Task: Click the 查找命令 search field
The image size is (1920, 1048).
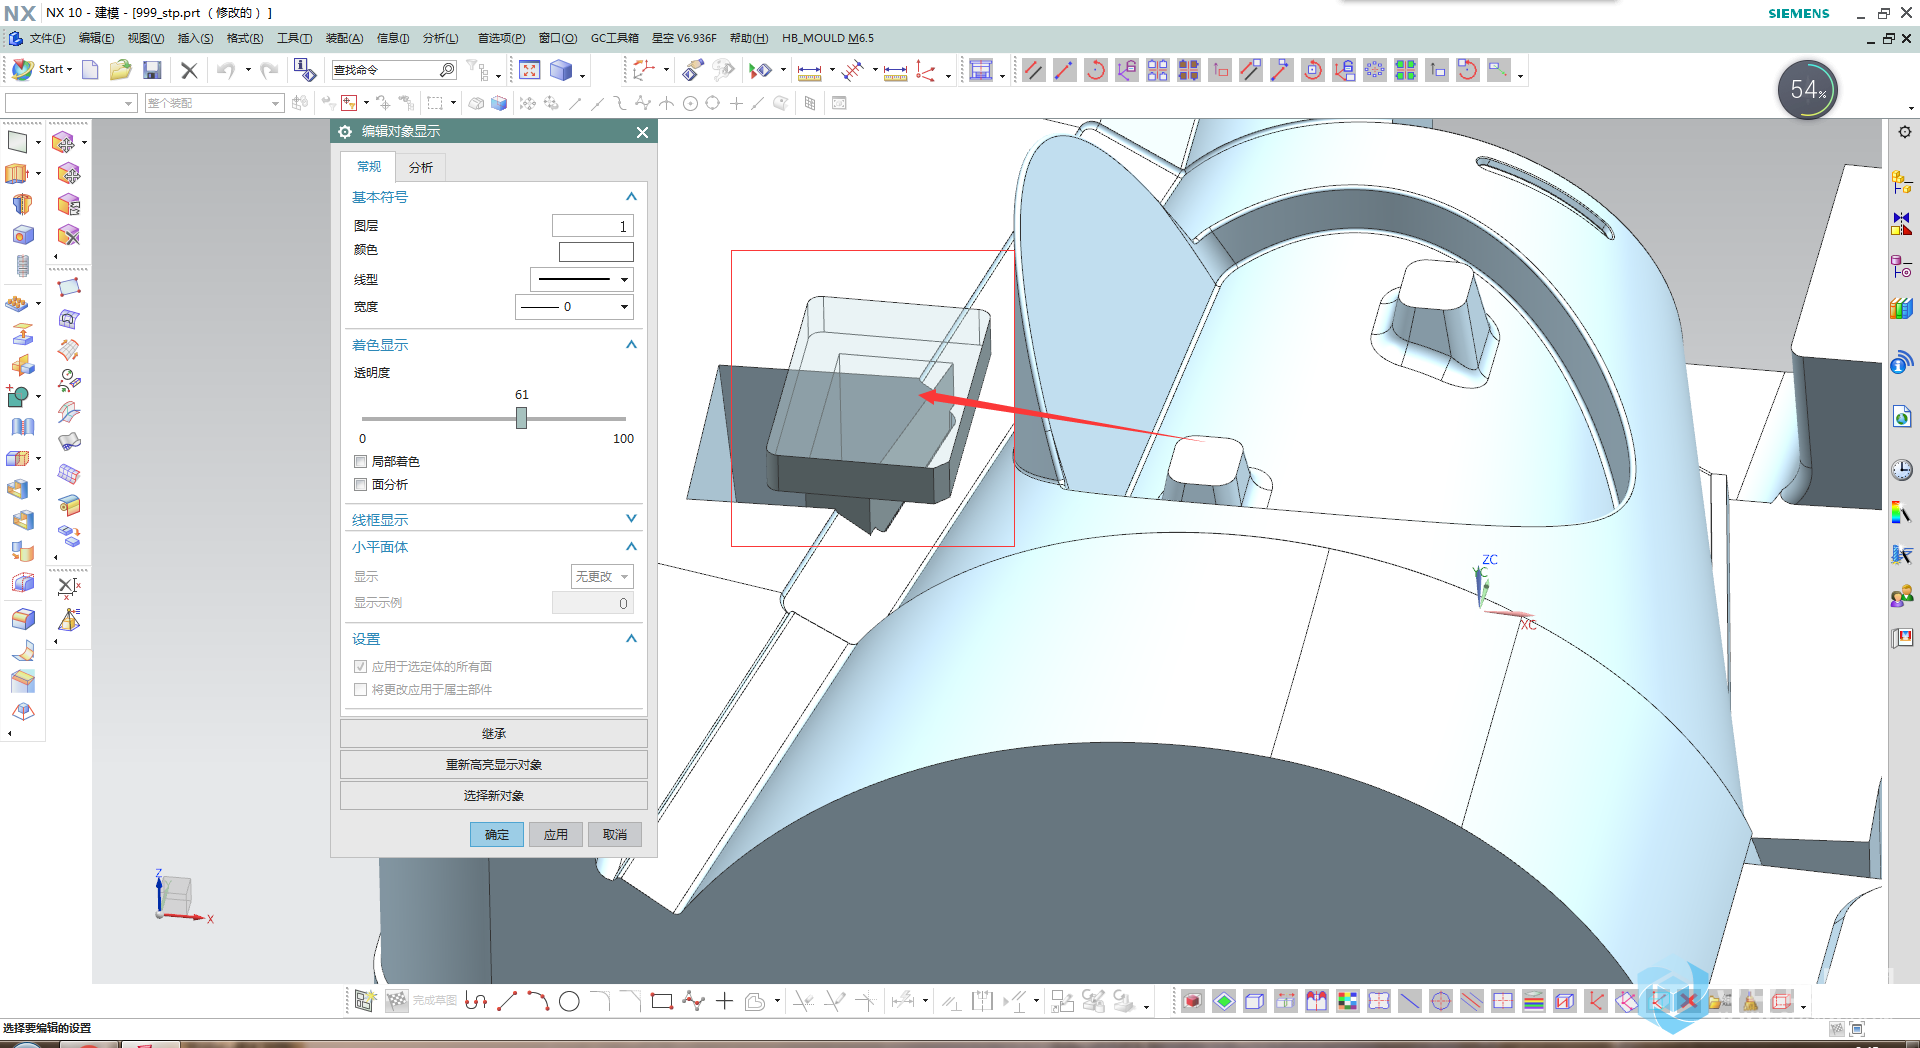Action: pyautogui.click(x=385, y=70)
